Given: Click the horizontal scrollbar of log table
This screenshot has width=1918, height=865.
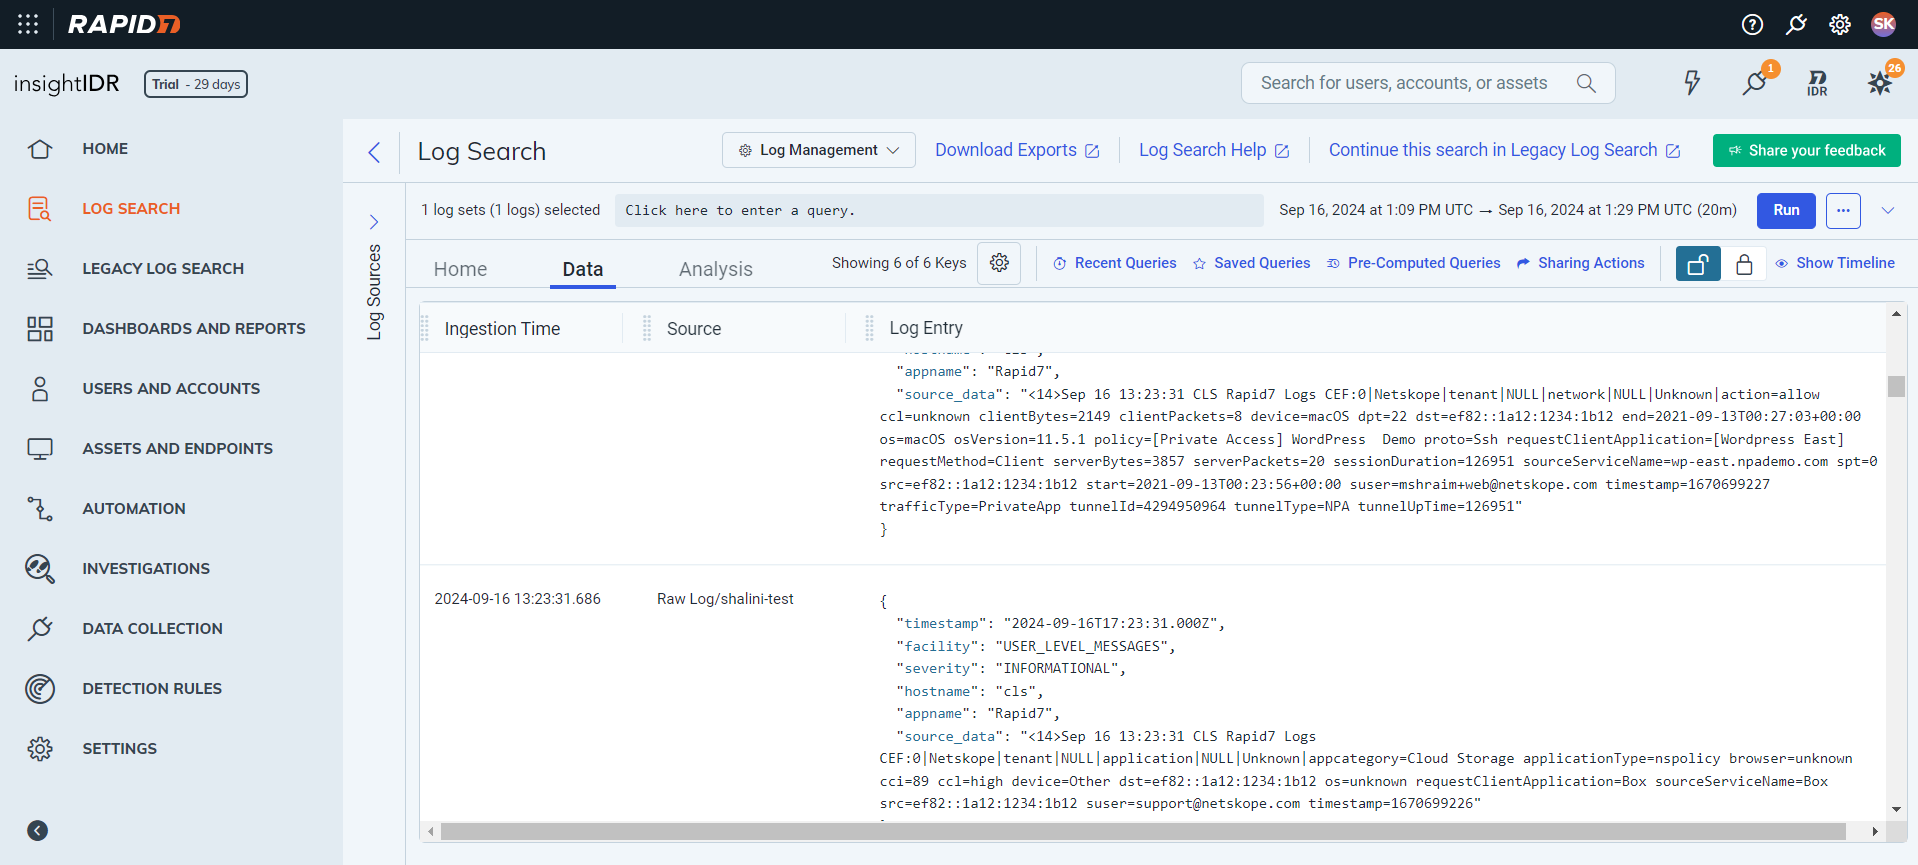Looking at the screenshot, I should click(1143, 831).
